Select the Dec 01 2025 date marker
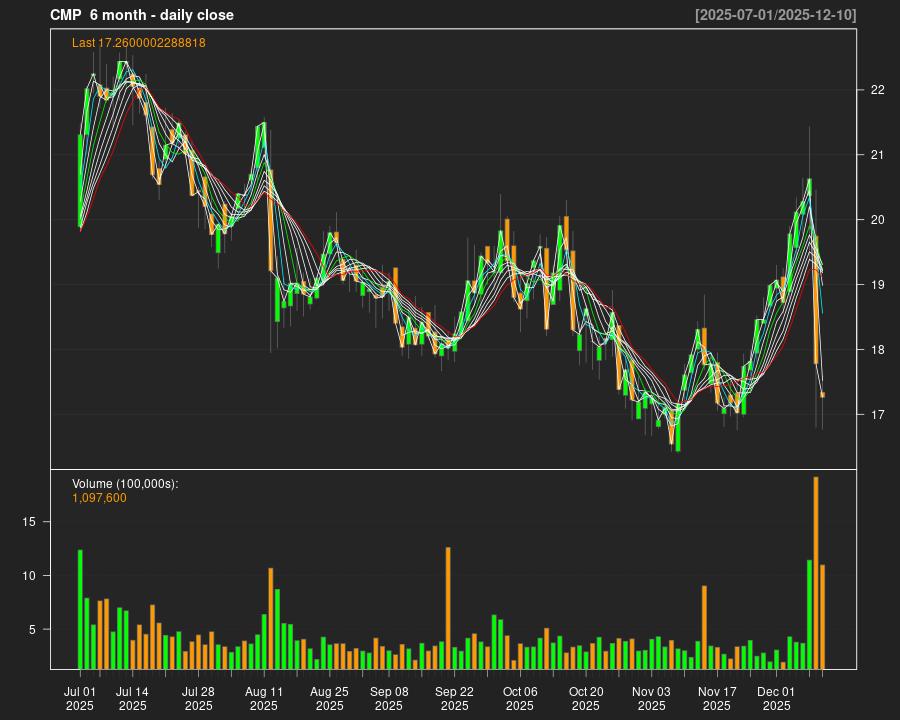The image size is (900, 720). pos(776,698)
